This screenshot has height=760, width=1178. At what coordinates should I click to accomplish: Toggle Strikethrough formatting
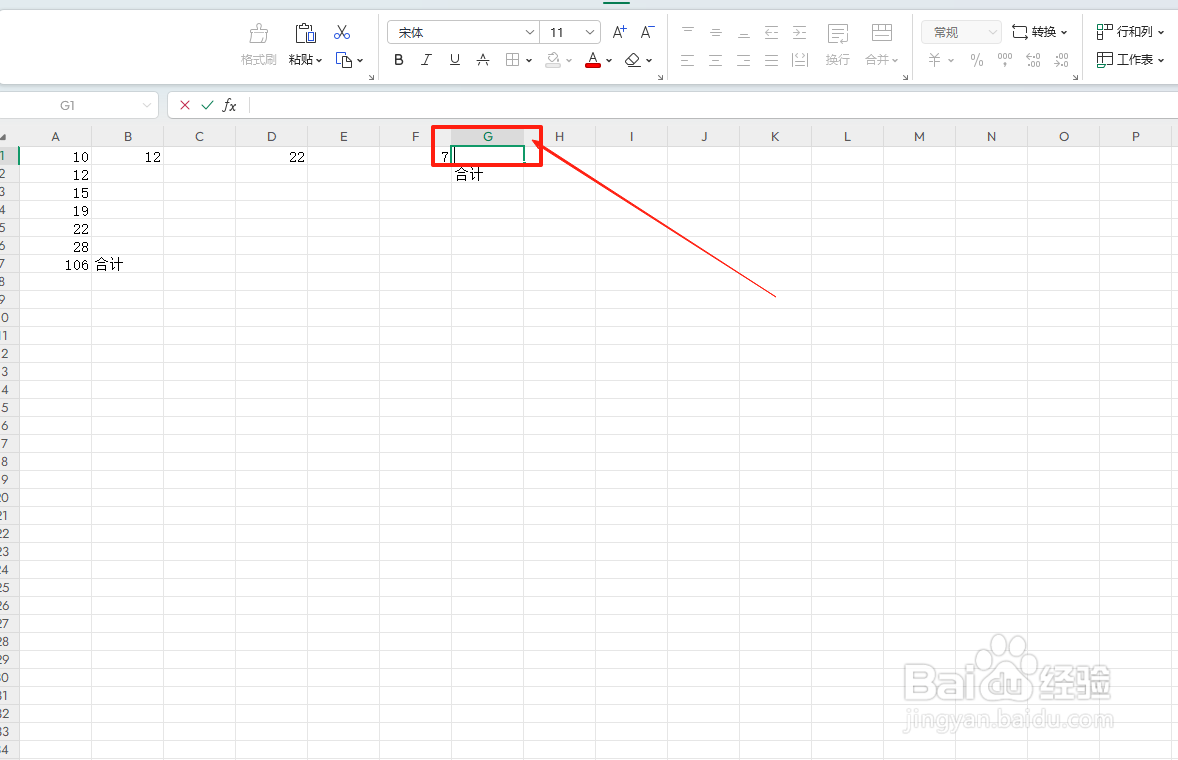point(483,60)
